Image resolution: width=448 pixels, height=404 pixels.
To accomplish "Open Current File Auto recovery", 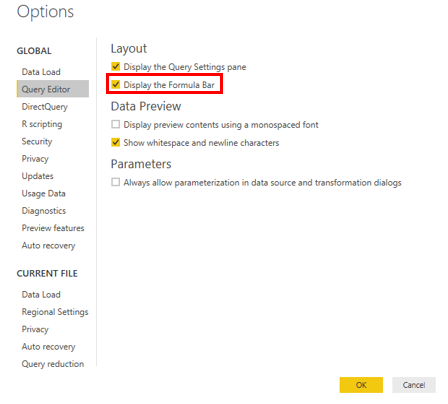I will click(49, 346).
